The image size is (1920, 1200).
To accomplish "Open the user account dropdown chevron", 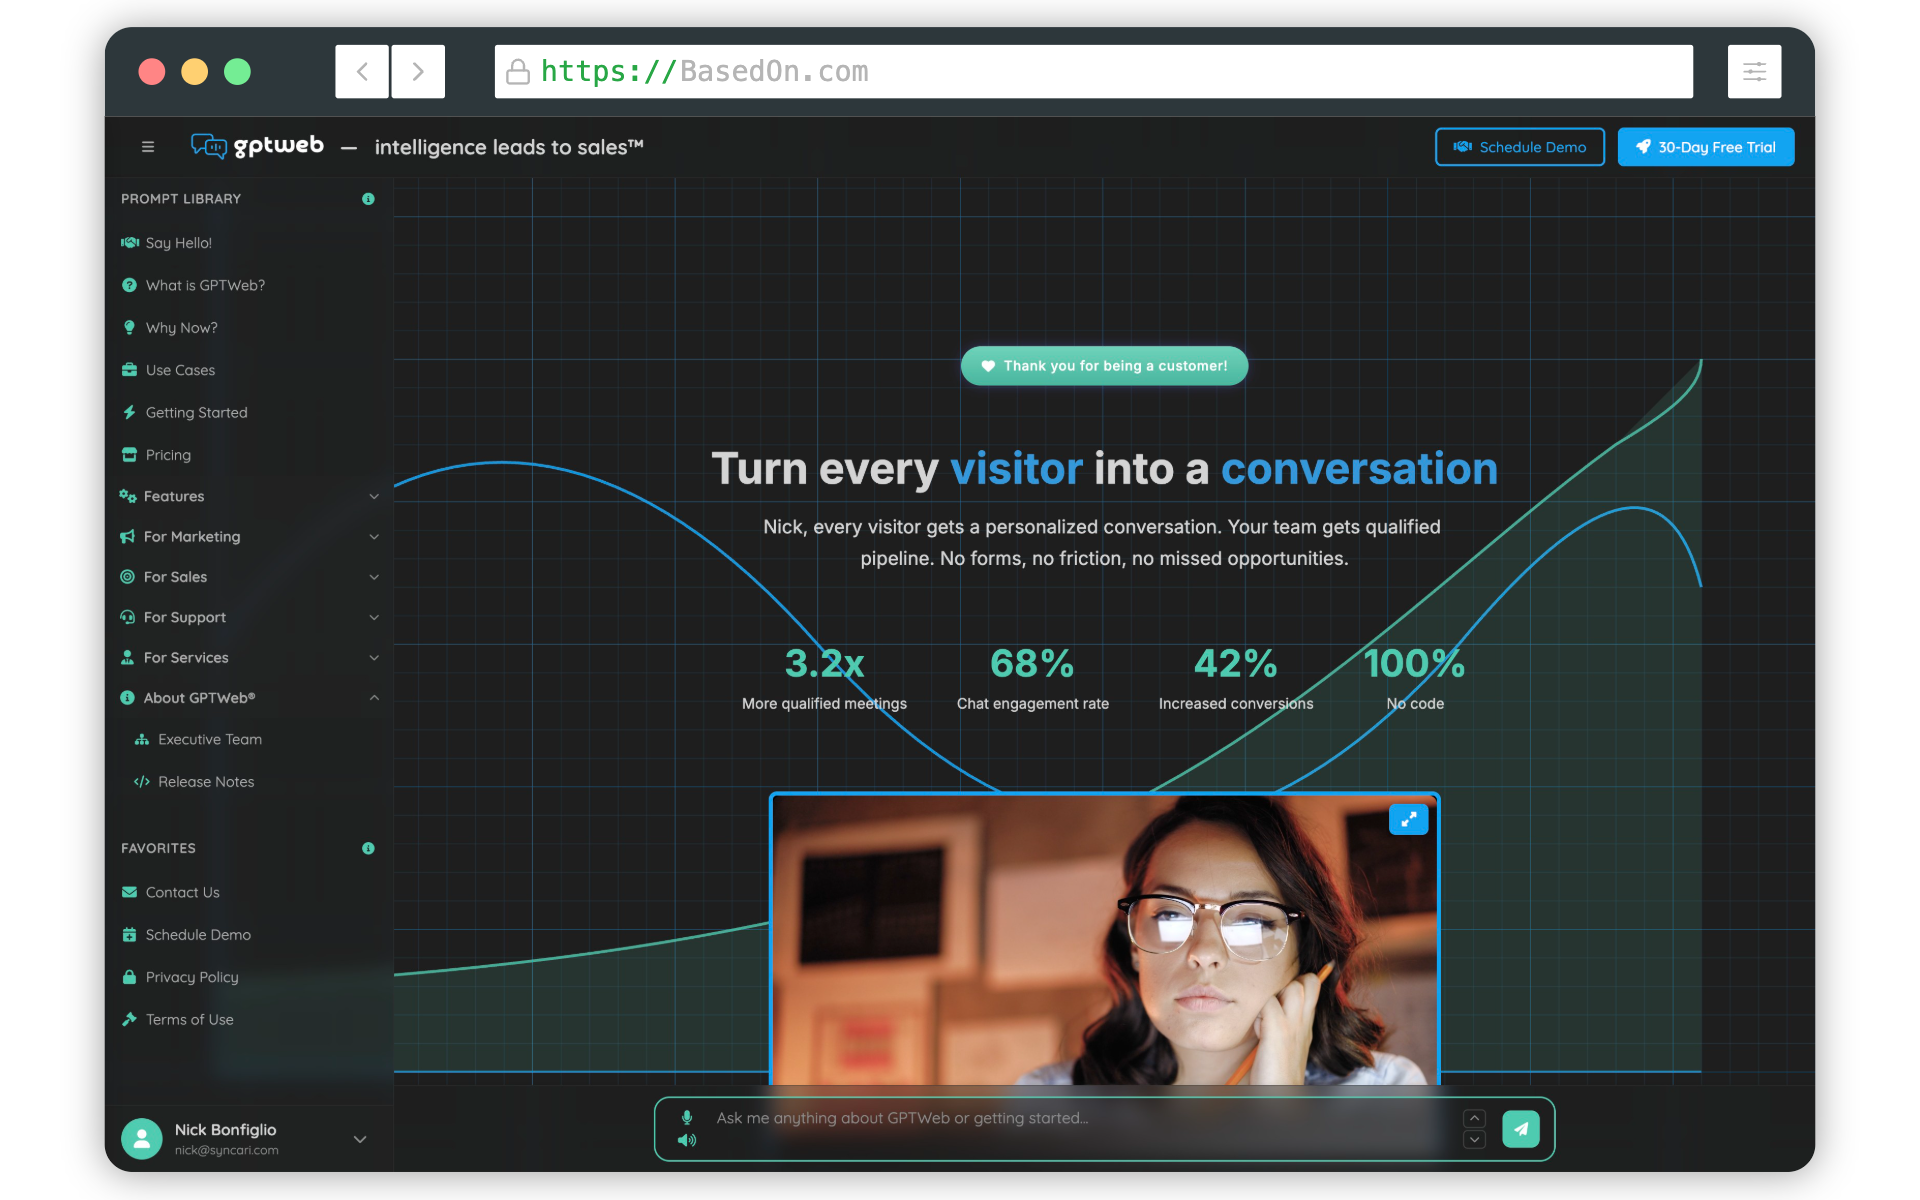I will pyautogui.click(x=360, y=1139).
